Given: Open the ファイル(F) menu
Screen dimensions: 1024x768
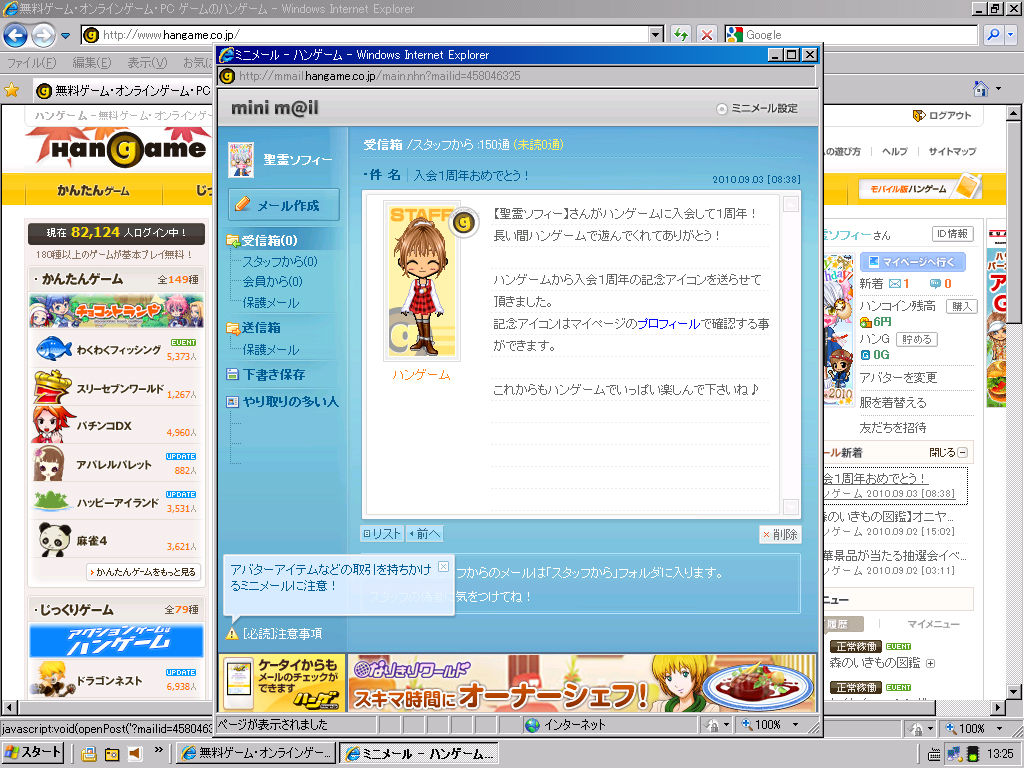Looking at the screenshot, I should coord(31,63).
